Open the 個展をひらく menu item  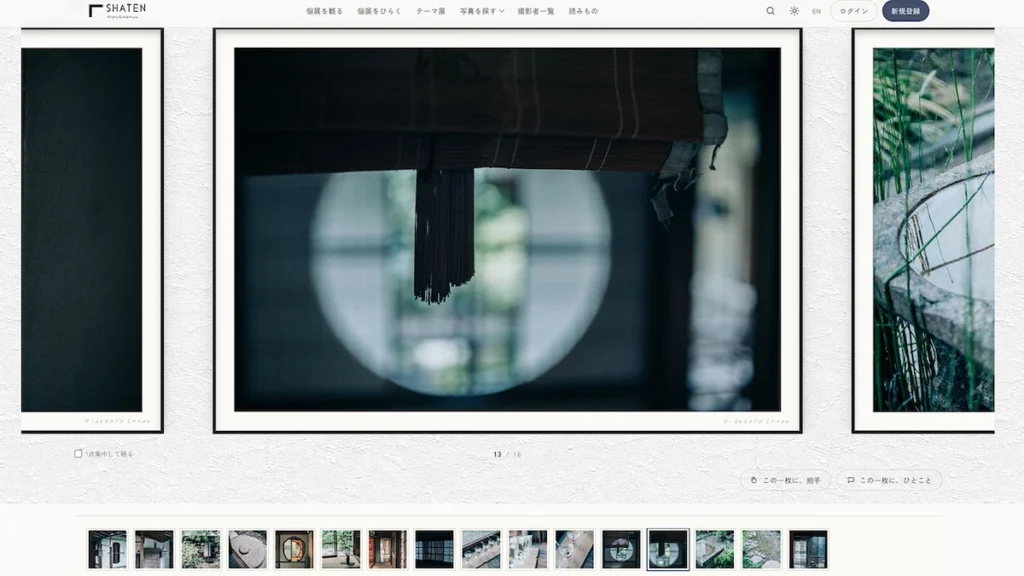(x=379, y=11)
